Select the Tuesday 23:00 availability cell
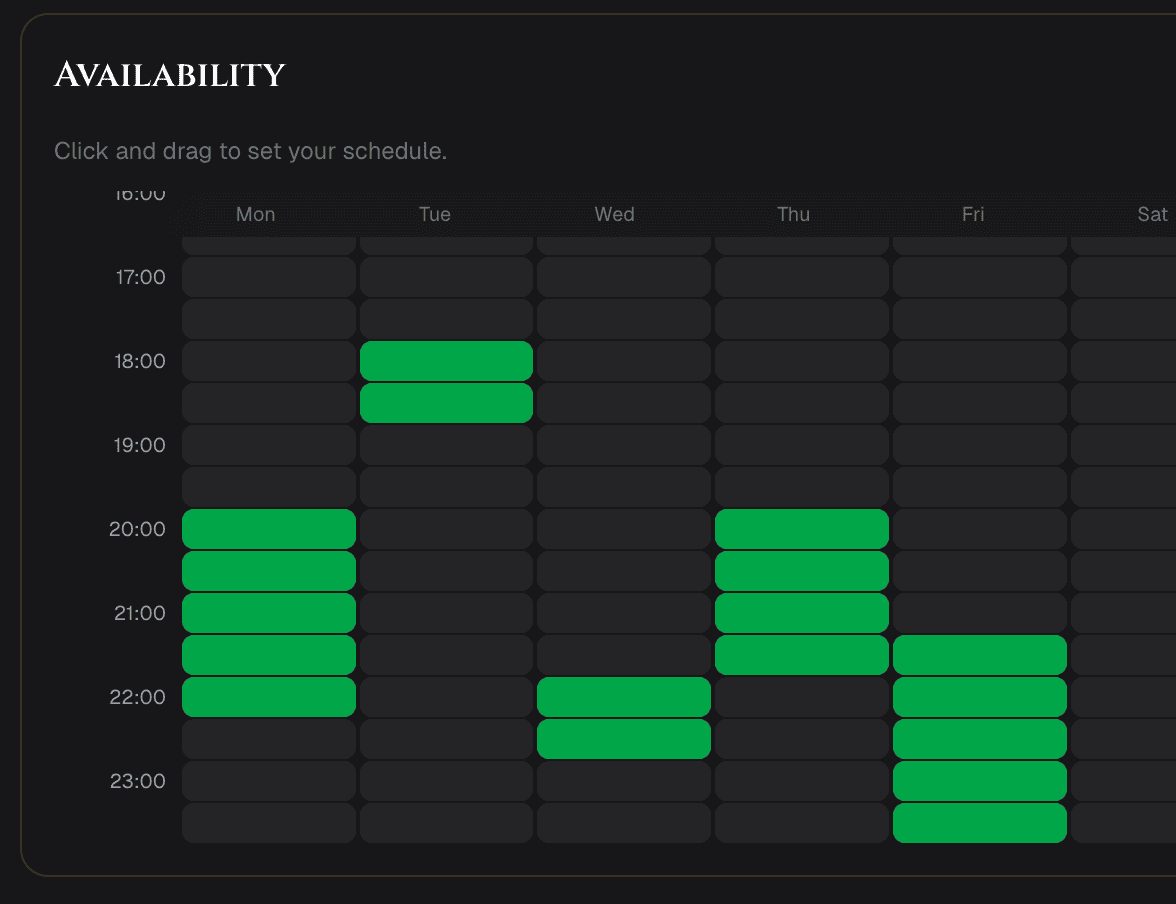1176x904 pixels. coord(446,781)
